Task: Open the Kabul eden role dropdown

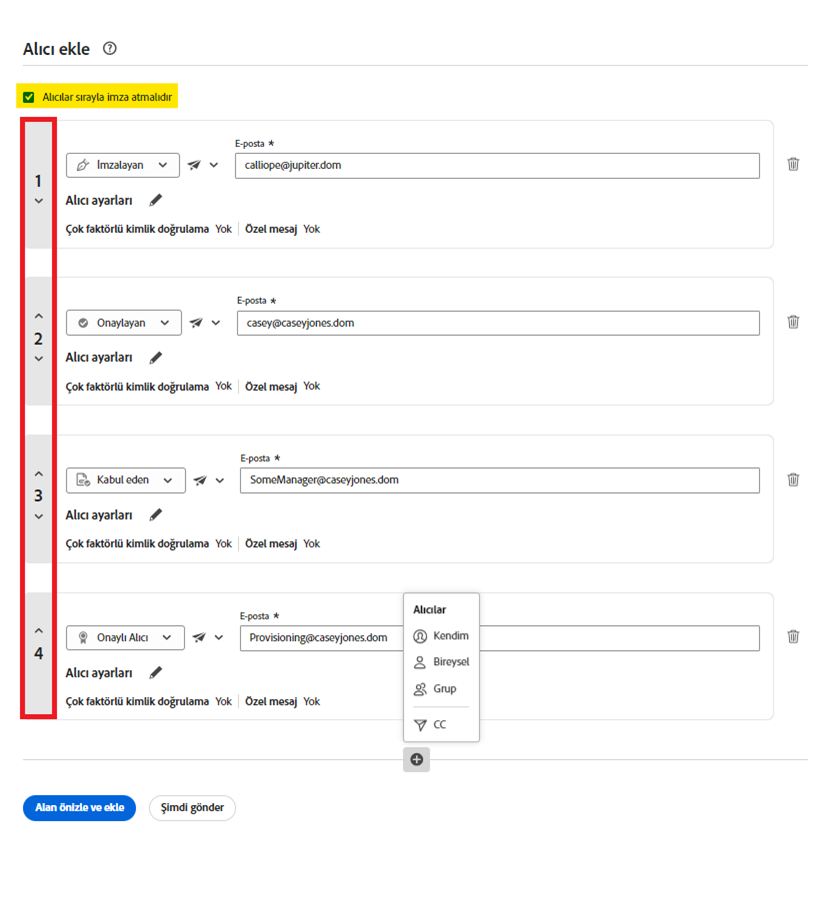Action: [126, 480]
